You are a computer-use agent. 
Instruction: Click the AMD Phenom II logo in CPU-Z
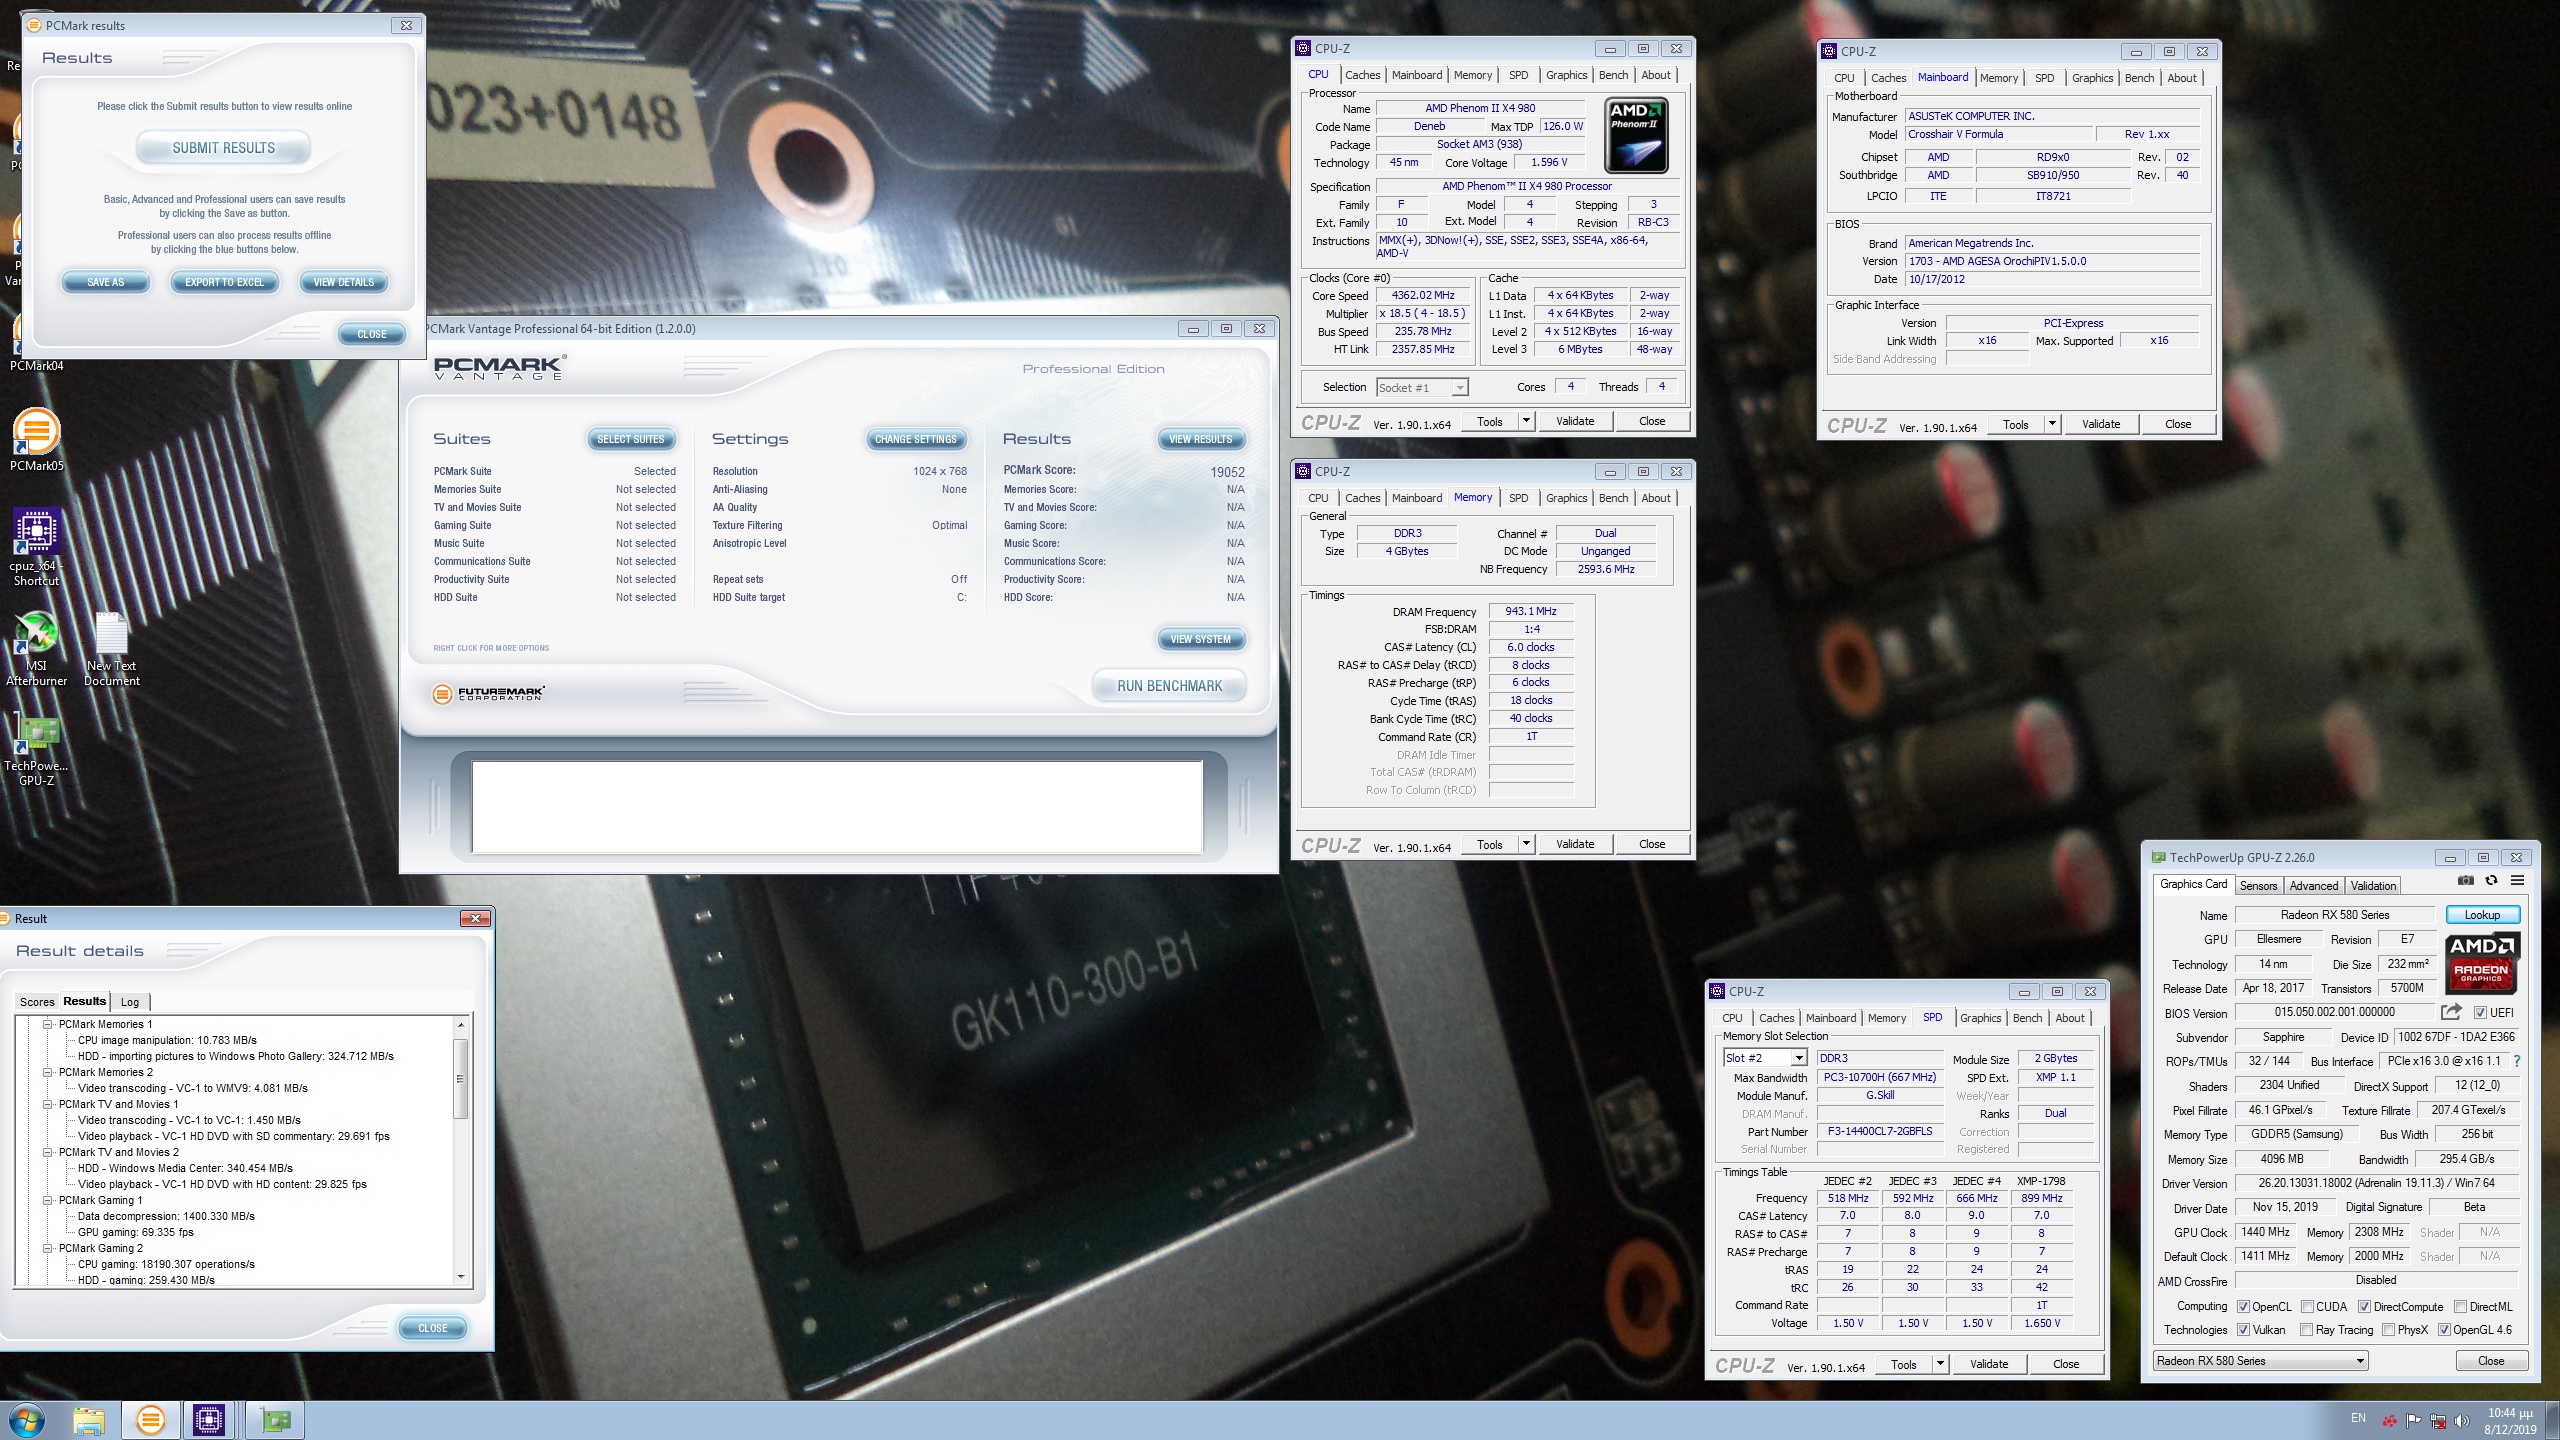[x=1636, y=136]
